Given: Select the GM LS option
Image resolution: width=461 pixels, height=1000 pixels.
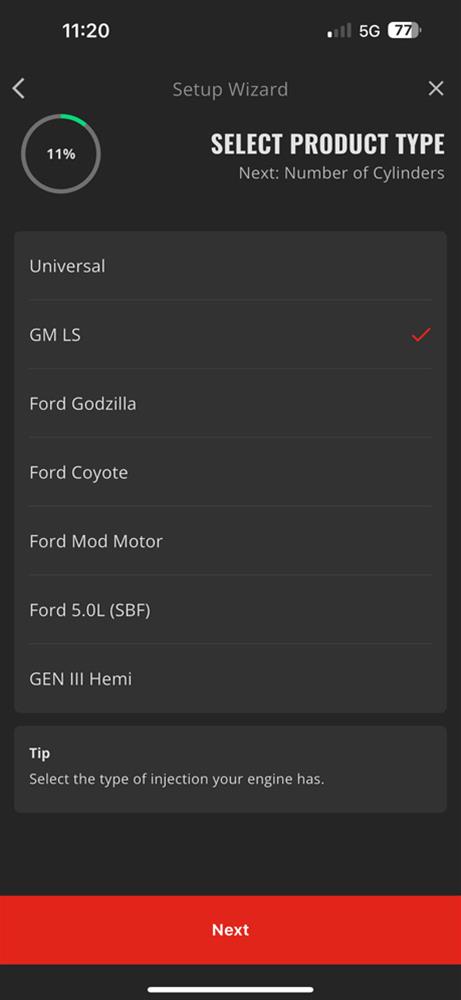Looking at the screenshot, I should [x=230, y=334].
